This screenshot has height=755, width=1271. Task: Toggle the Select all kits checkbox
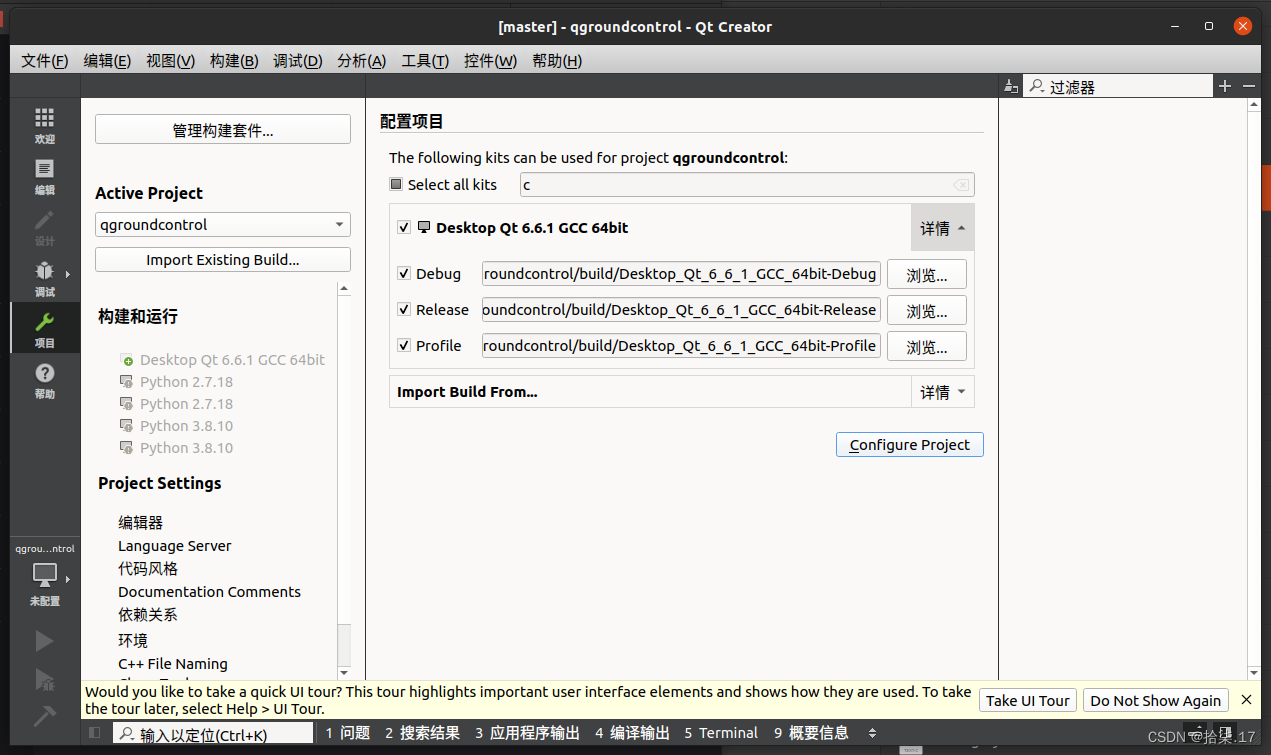click(x=396, y=184)
